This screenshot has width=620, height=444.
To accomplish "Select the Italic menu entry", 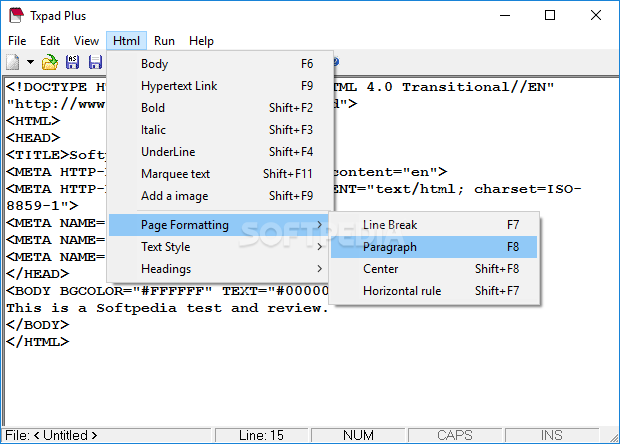I will click(x=221, y=130).
